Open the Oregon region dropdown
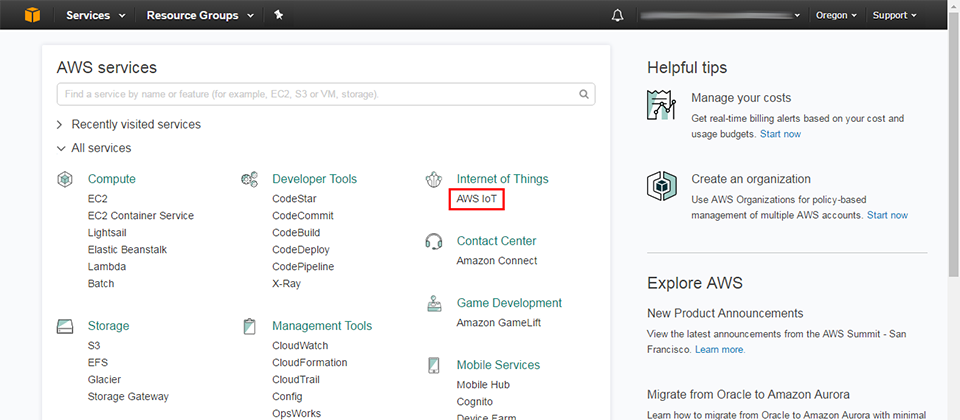This screenshot has width=960, height=420. click(836, 15)
